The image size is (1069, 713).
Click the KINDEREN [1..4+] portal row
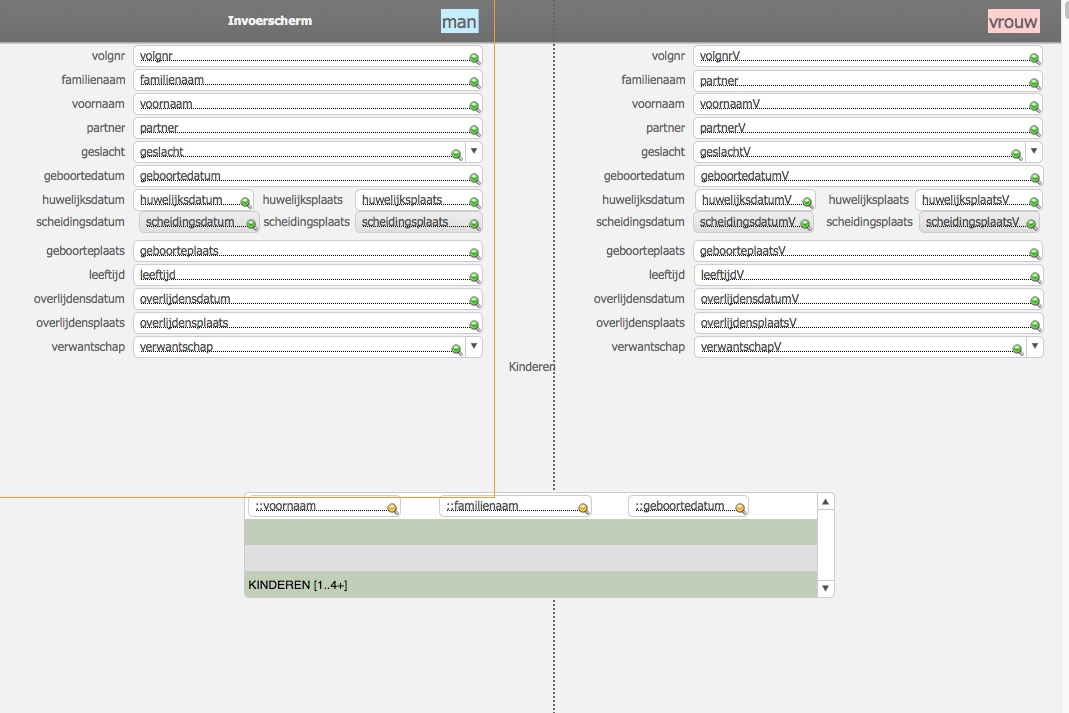pyautogui.click(x=531, y=585)
